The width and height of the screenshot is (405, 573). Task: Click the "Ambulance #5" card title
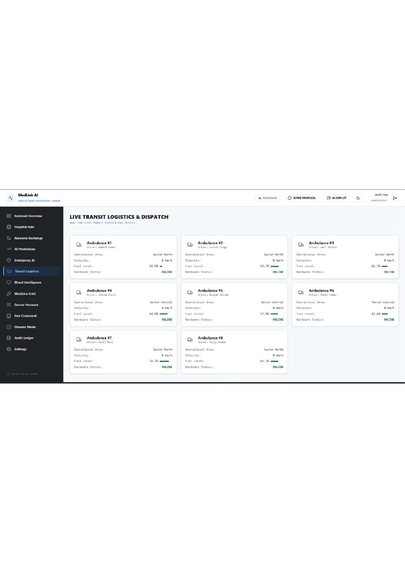tap(210, 290)
